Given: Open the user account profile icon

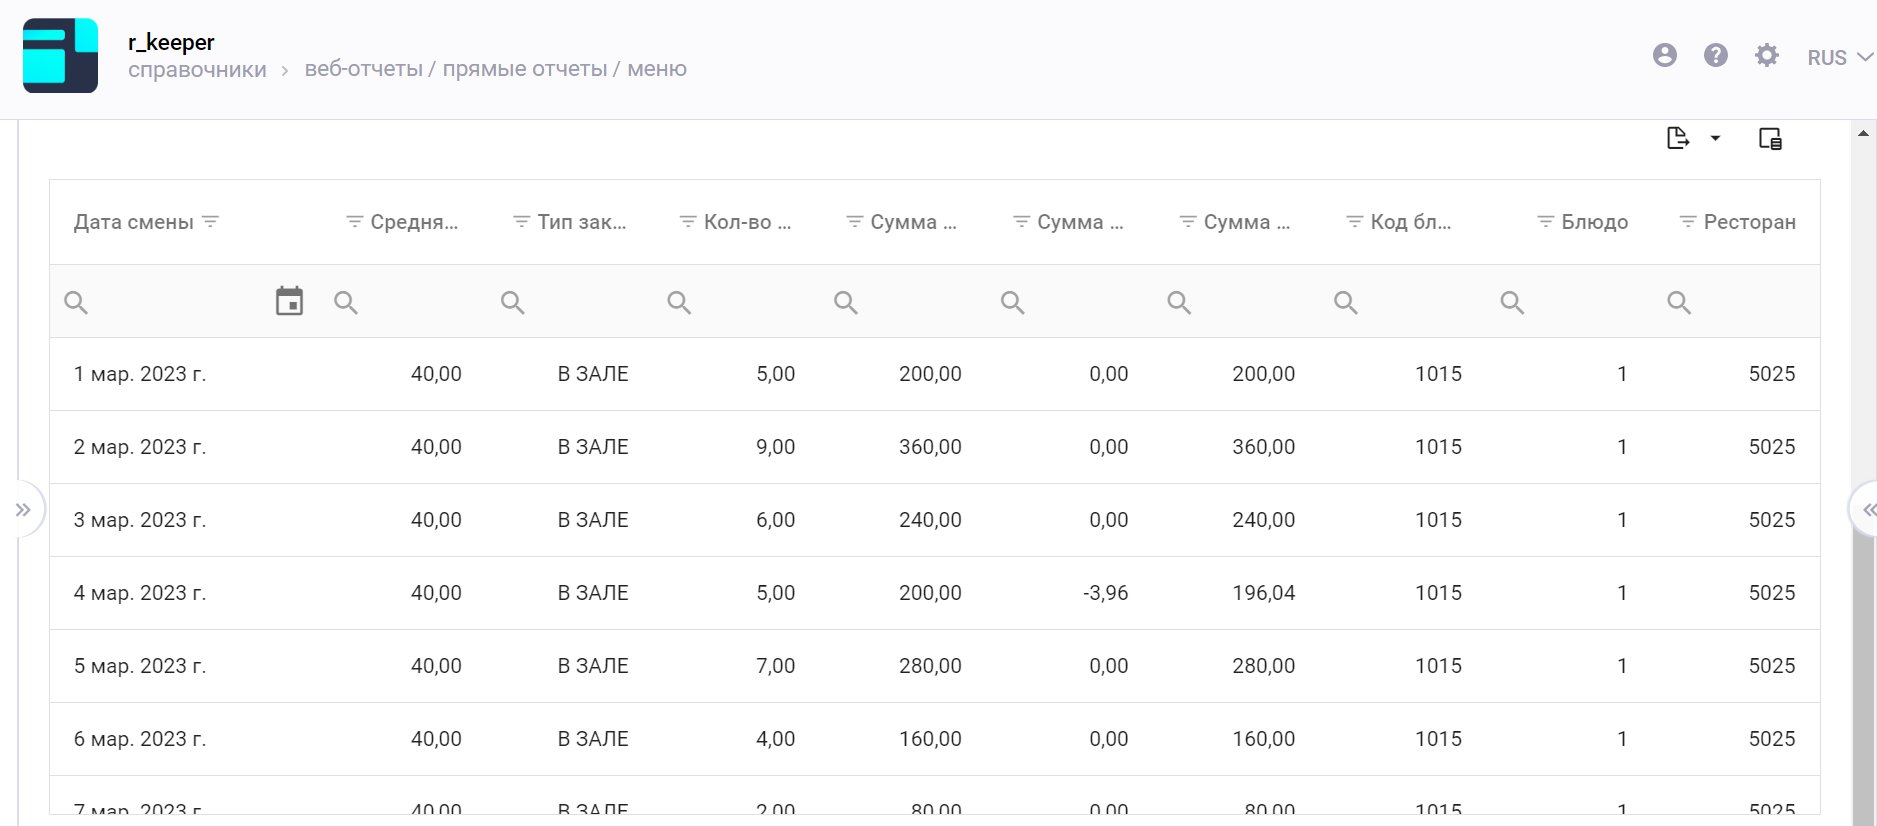Looking at the screenshot, I should click(x=1664, y=56).
